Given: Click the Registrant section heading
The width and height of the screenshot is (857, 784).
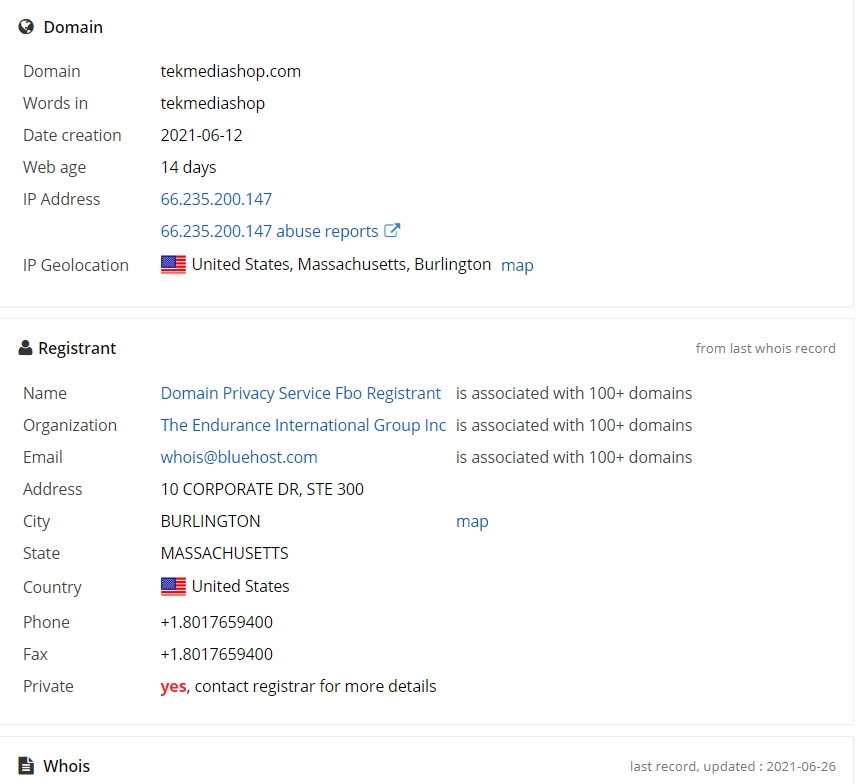Looking at the screenshot, I should 77,348.
